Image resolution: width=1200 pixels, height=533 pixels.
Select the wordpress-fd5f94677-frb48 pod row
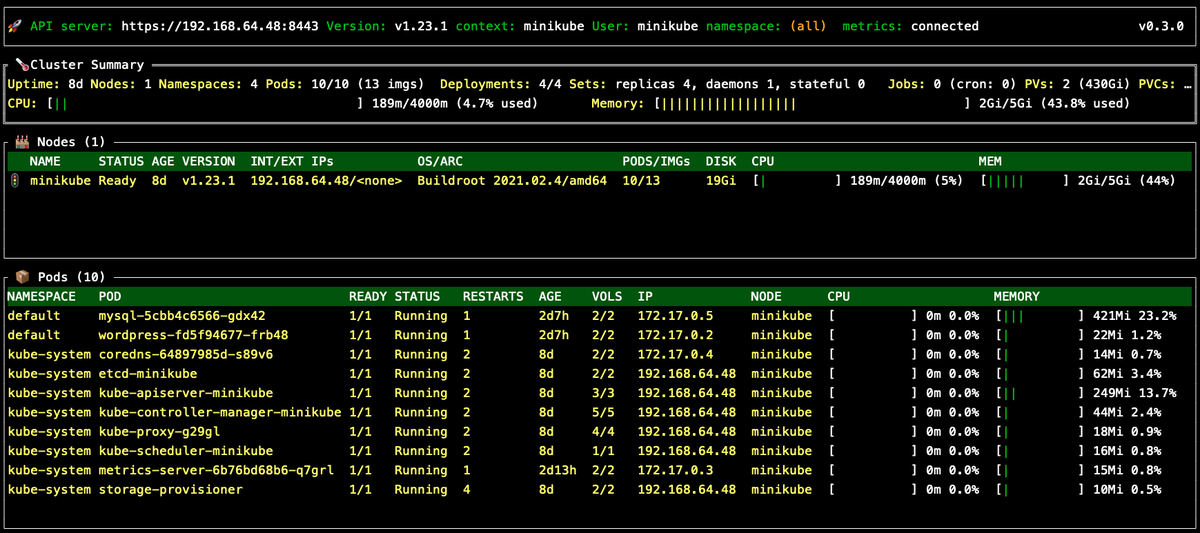click(600, 335)
